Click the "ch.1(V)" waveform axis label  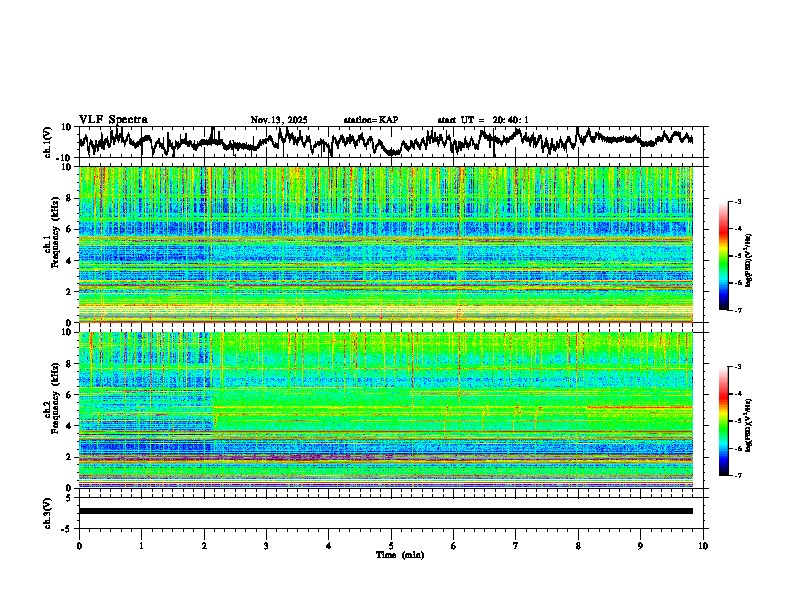click(x=48, y=142)
